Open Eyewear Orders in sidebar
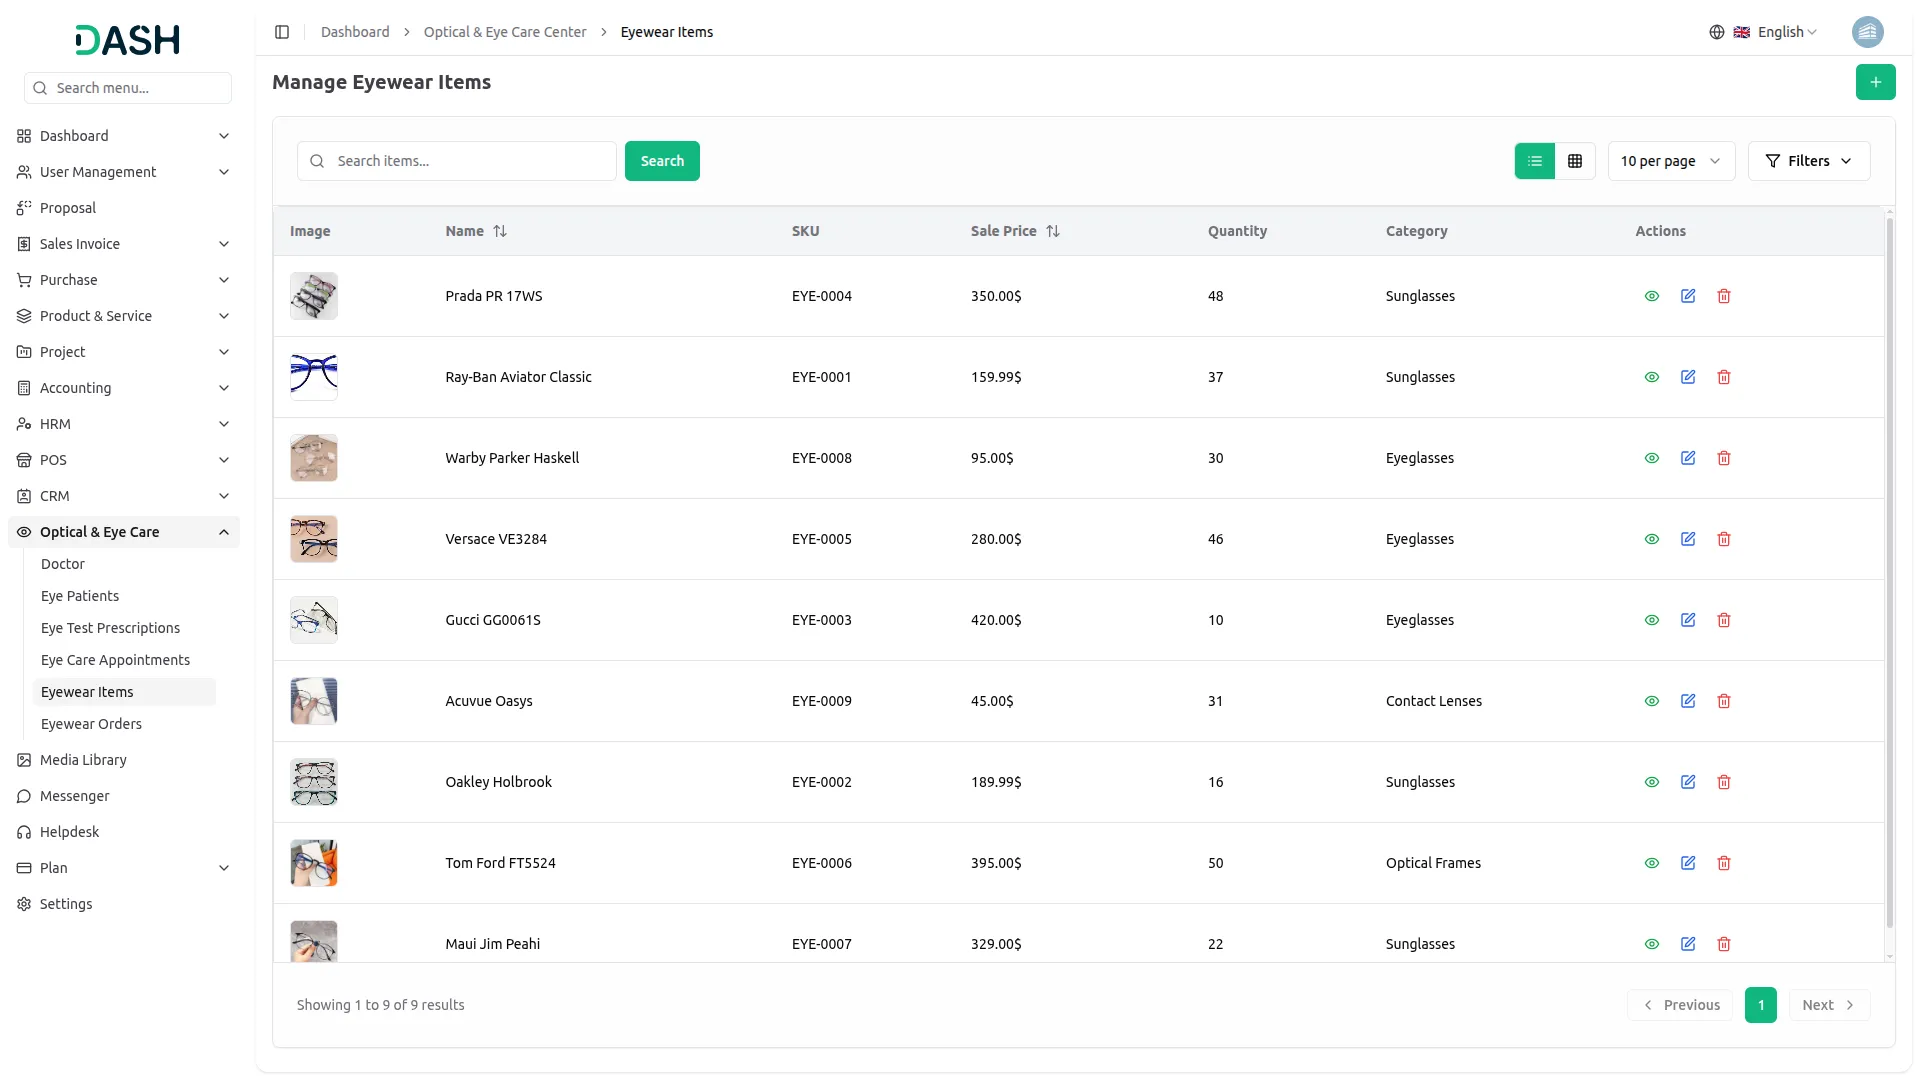This screenshot has height=1080, width=1920. [x=91, y=724]
